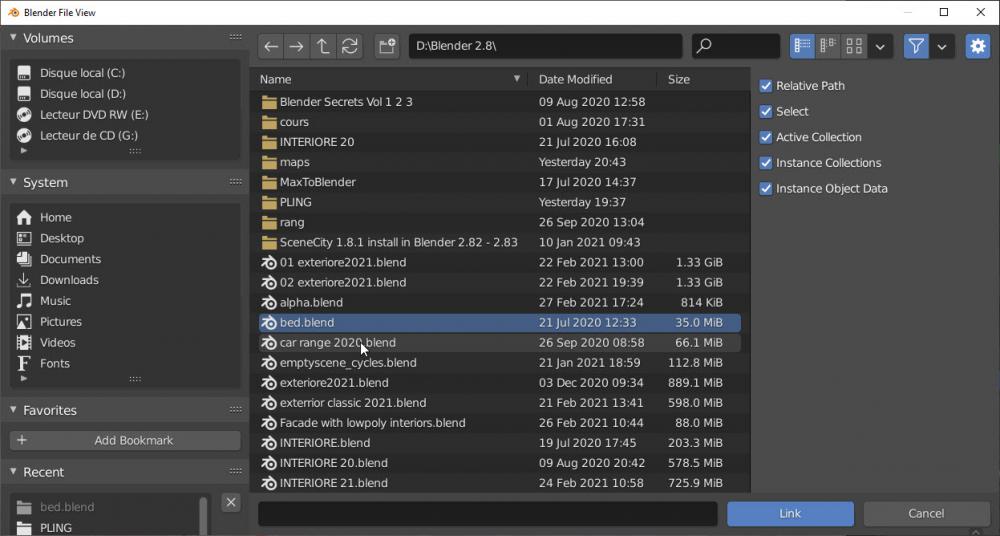This screenshot has width=1000, height=536.
Task: Switch to vertical list display mode
Action: click(x=802, y=47)
